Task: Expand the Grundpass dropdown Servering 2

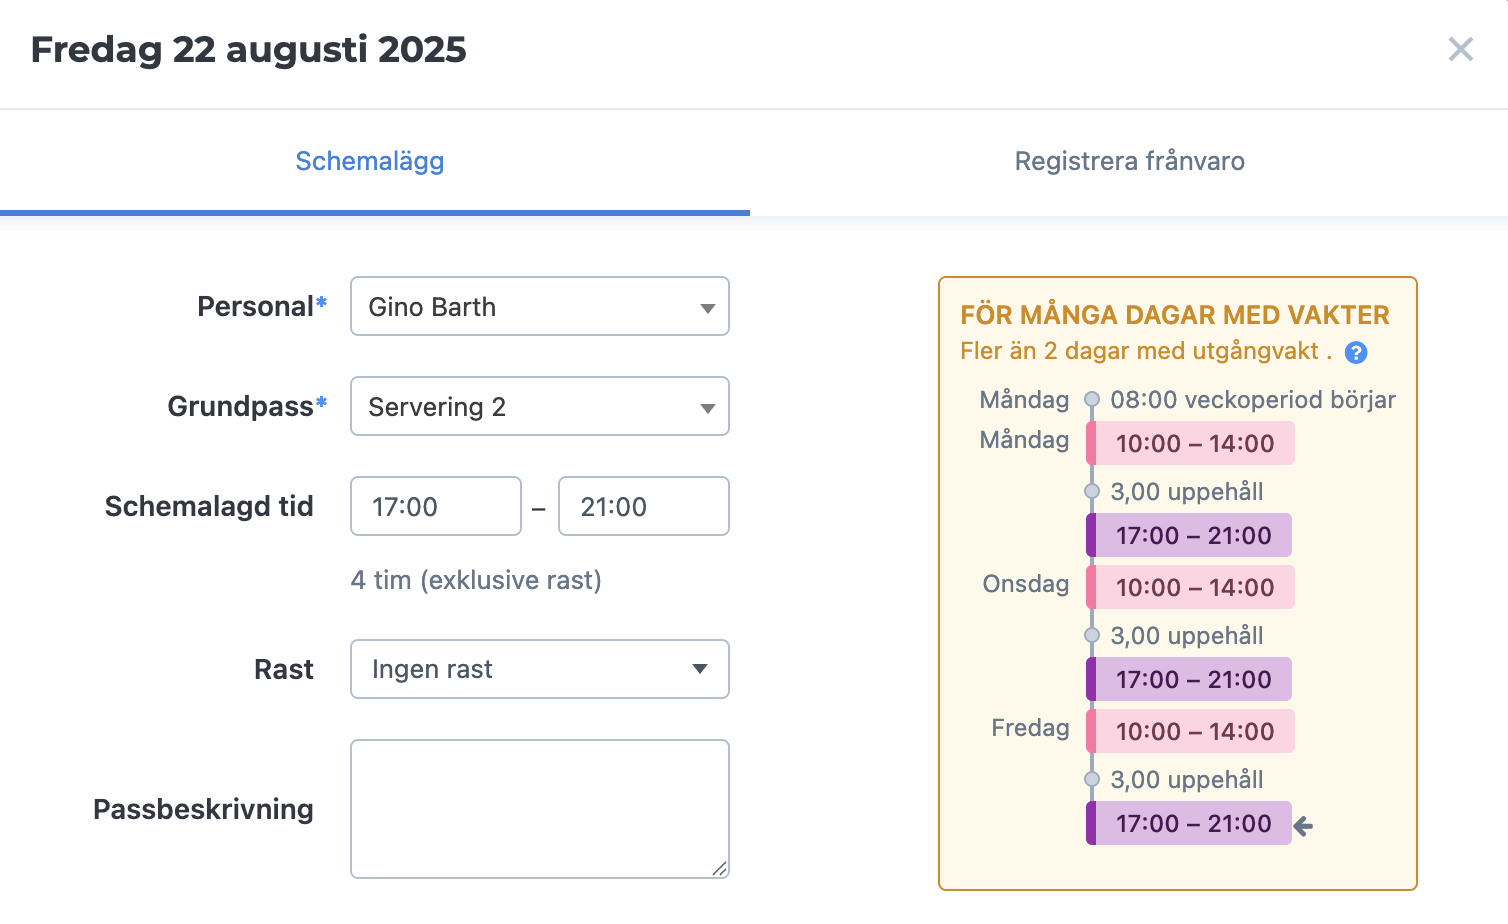Action: coord(539,407)
